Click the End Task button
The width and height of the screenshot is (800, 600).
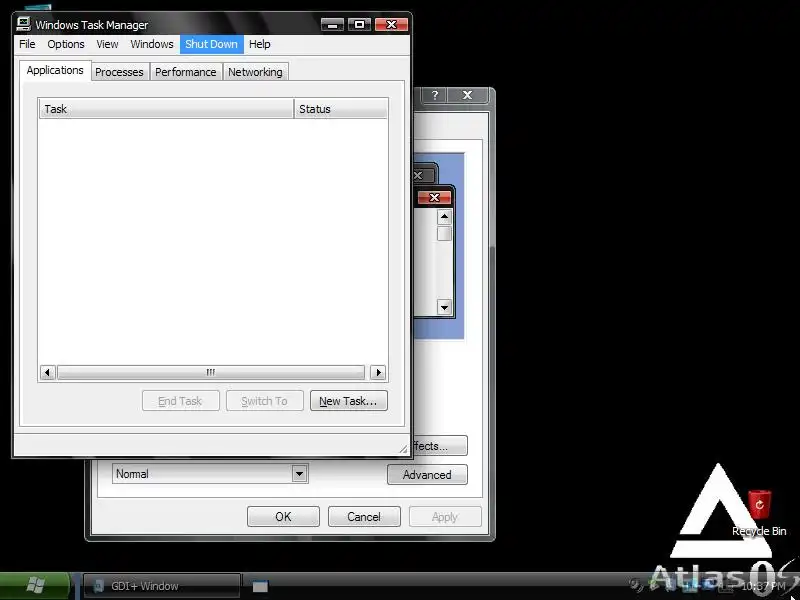(x=181, y=401)
